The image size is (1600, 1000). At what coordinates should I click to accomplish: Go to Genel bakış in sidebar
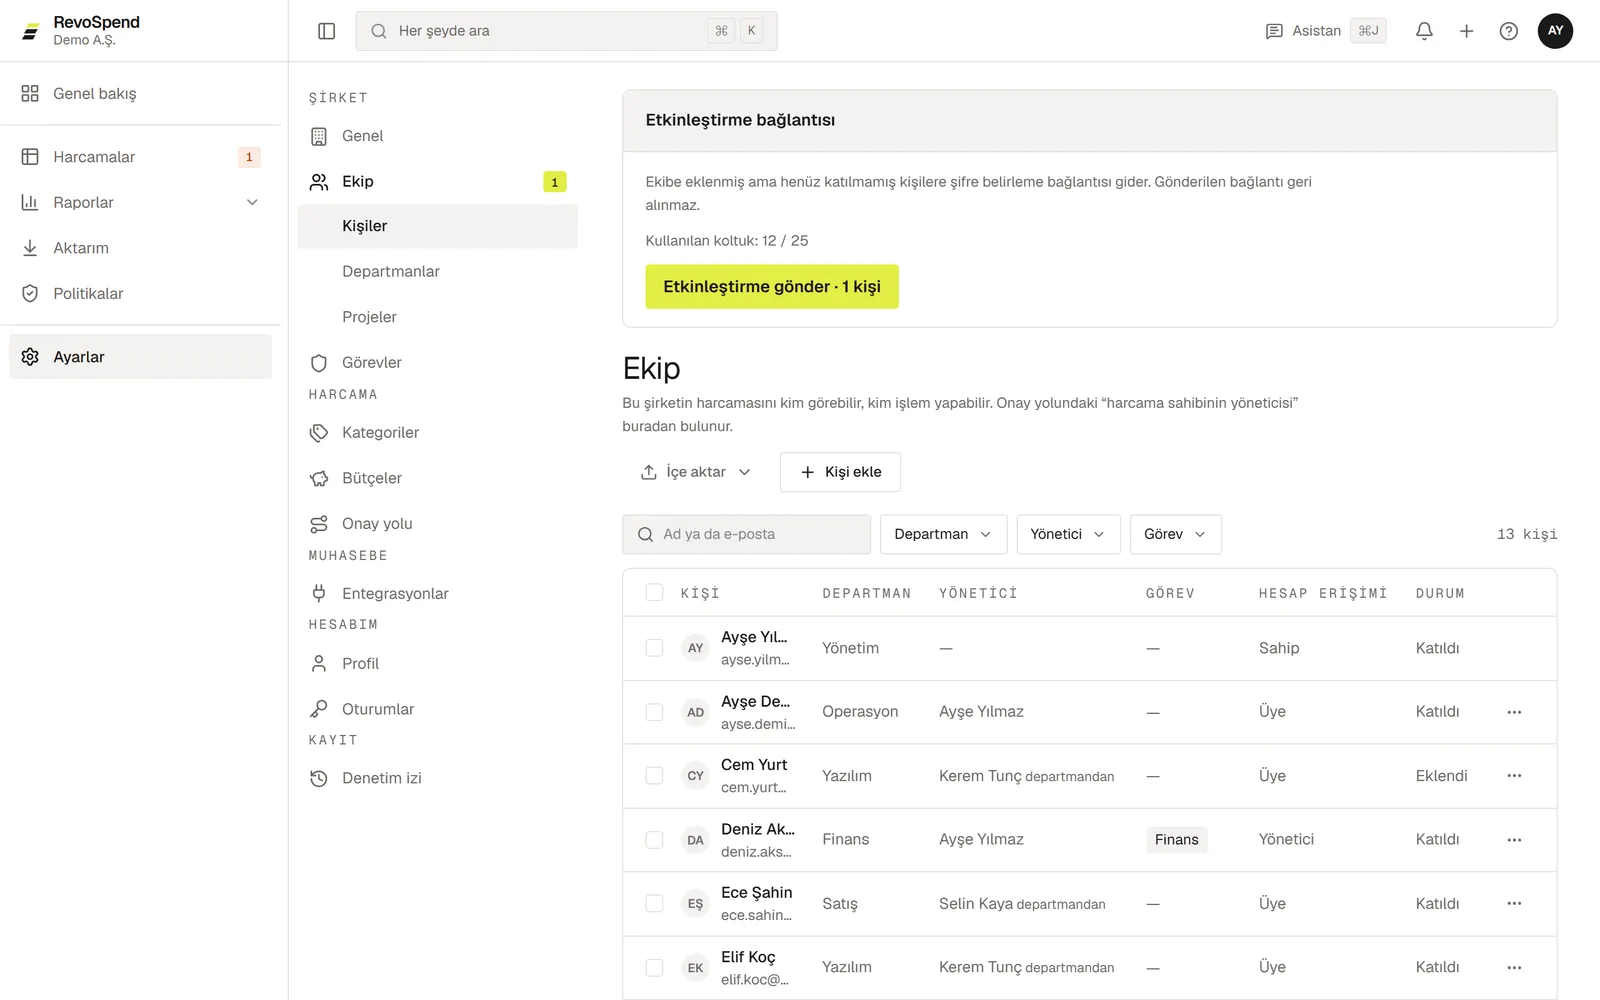click(x=140, y=93)
